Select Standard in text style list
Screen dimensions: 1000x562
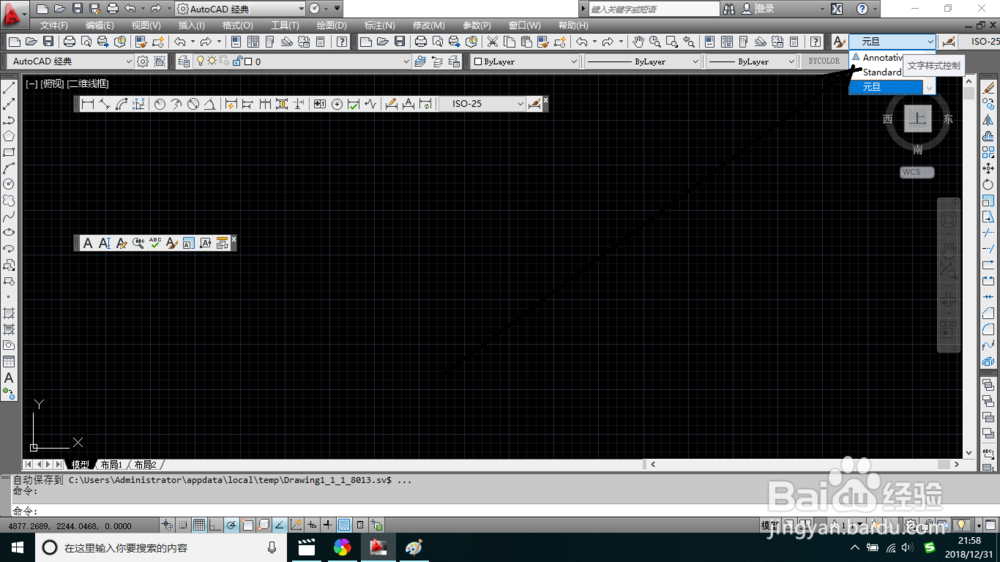882,72
